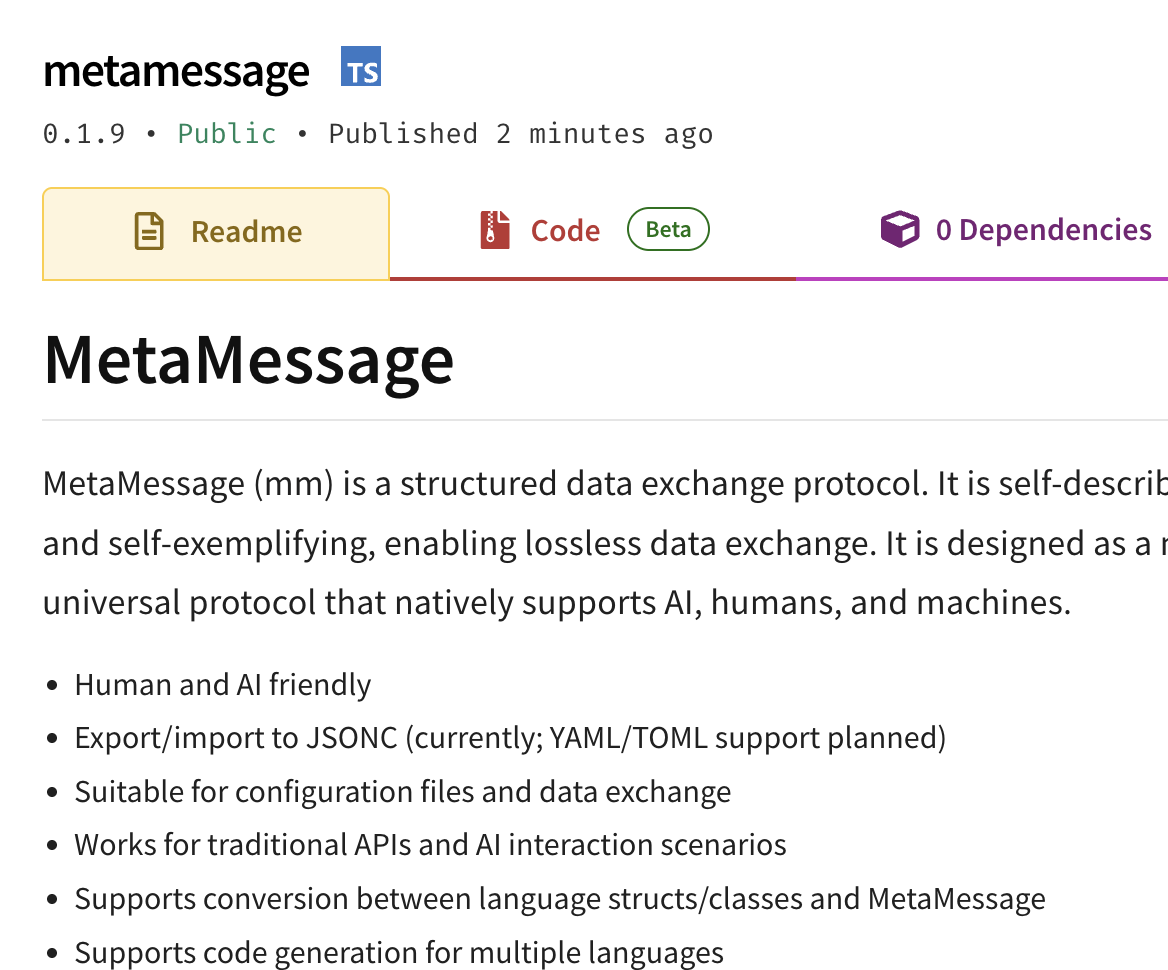Click the Readme document icon

[x=149, y=231]
